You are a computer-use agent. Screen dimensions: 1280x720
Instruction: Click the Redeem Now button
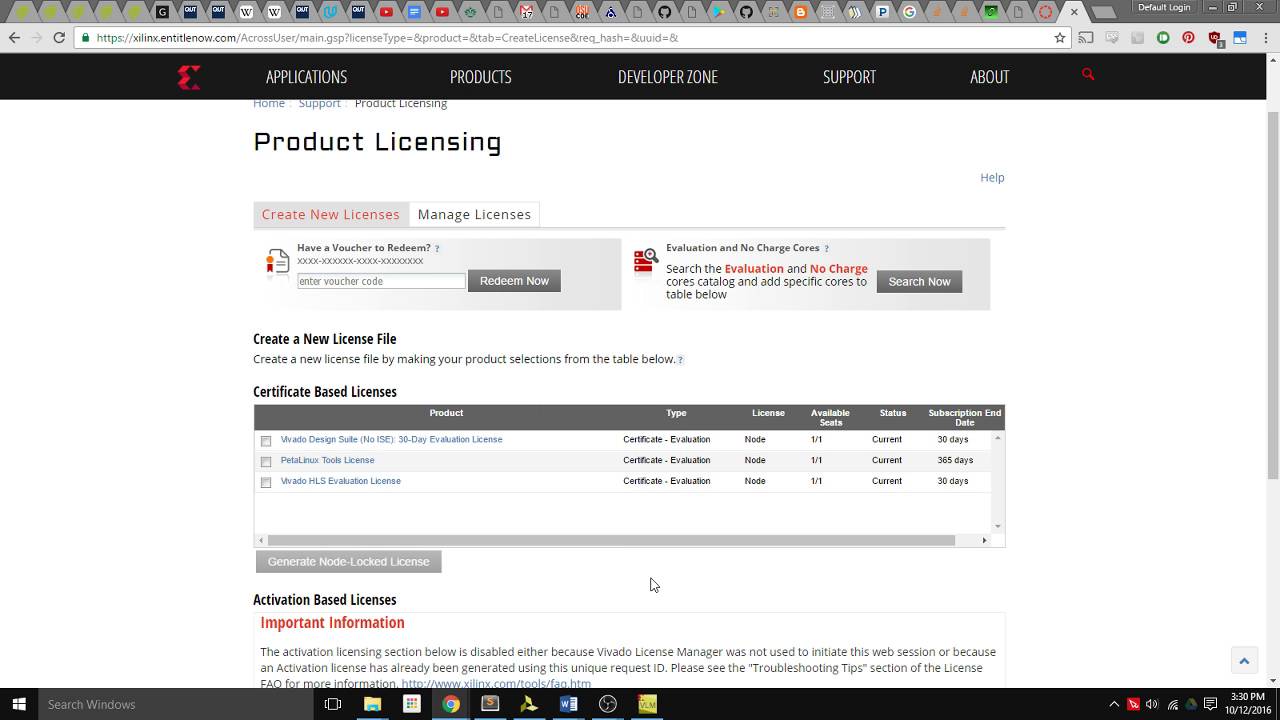click(x=514, y=281)
